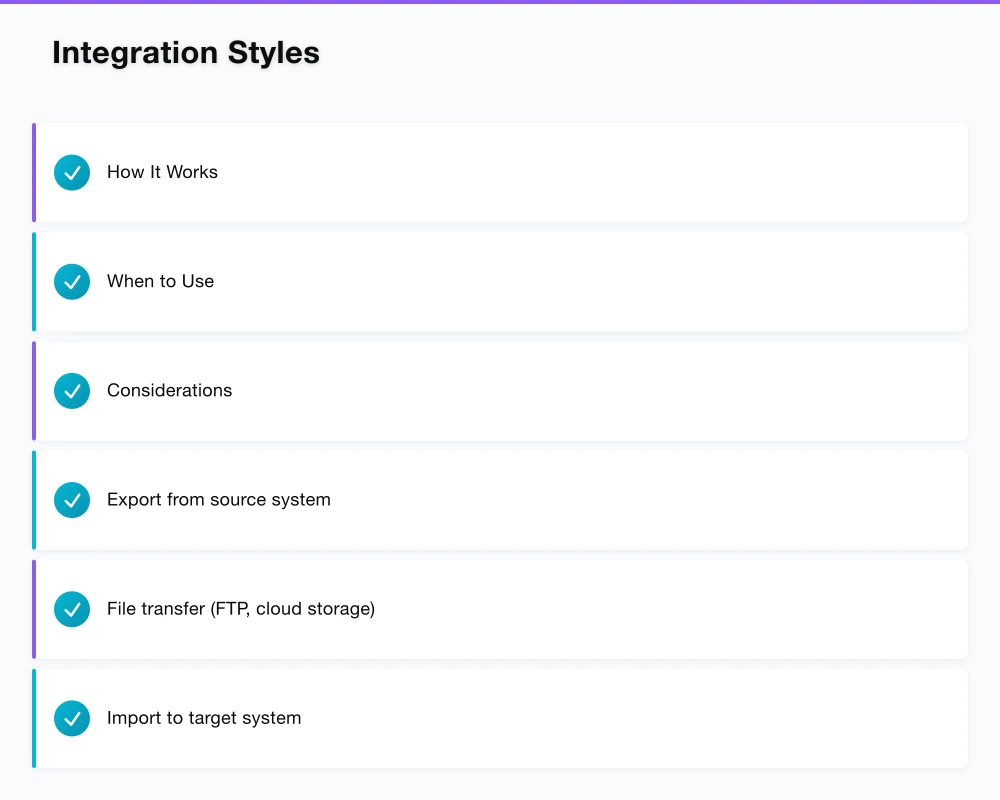Expand the Considerations section
Image resolution: width=1000 pixels, height=800 pixels.
(x=500, y=391)
